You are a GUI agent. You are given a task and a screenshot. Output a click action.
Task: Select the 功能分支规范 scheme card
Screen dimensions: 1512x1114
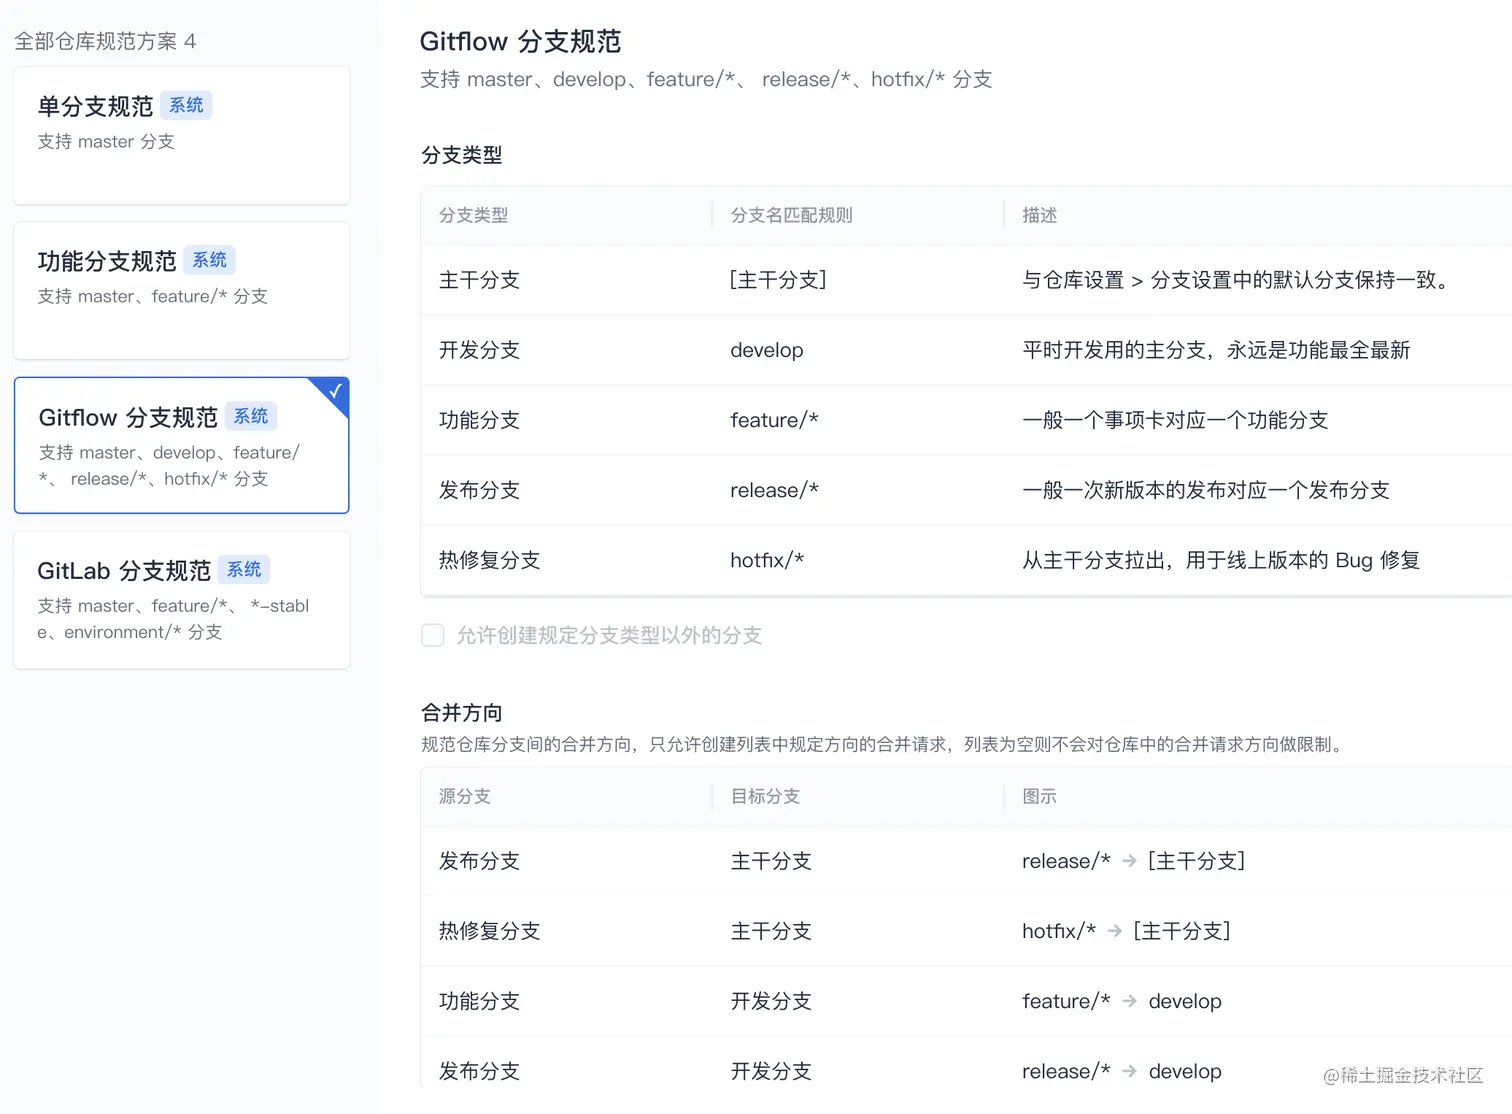click(x=182, y=291)
